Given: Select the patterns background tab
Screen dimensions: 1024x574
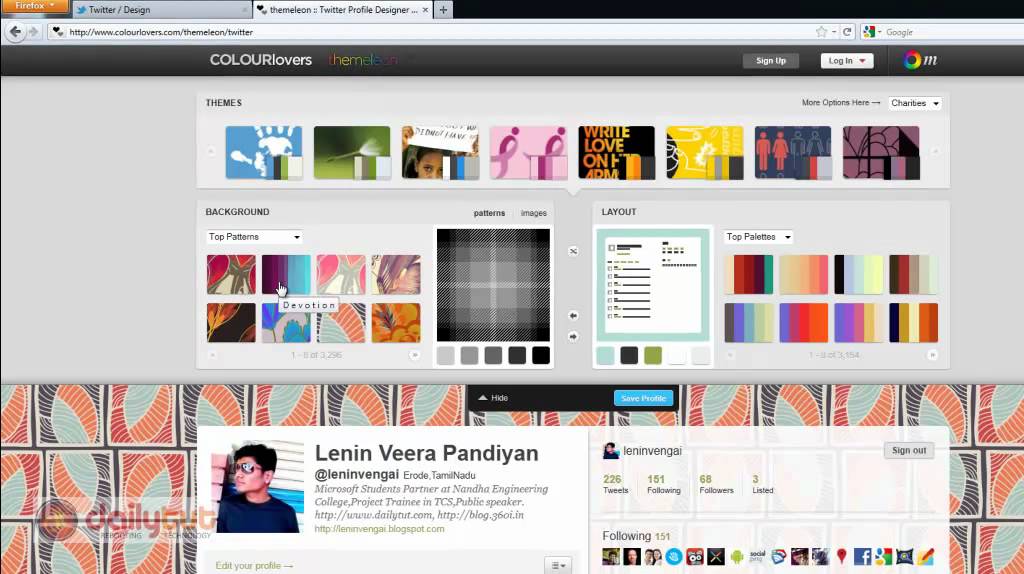Looking at the screenshot, I should point(489,213).
